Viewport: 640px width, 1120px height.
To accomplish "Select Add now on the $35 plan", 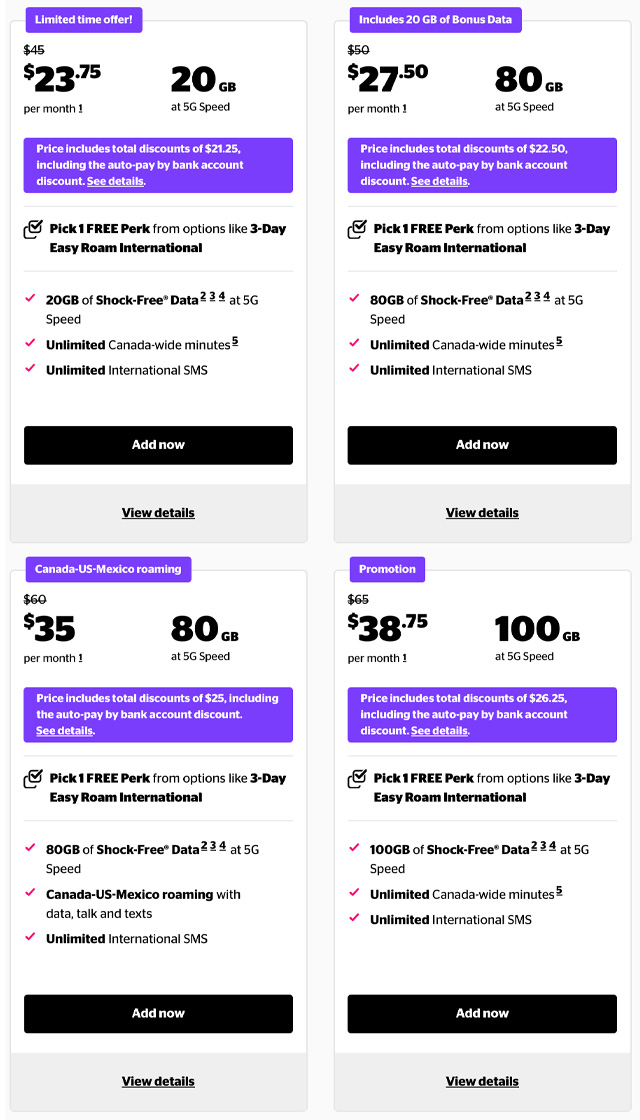I will [158, 1013].
